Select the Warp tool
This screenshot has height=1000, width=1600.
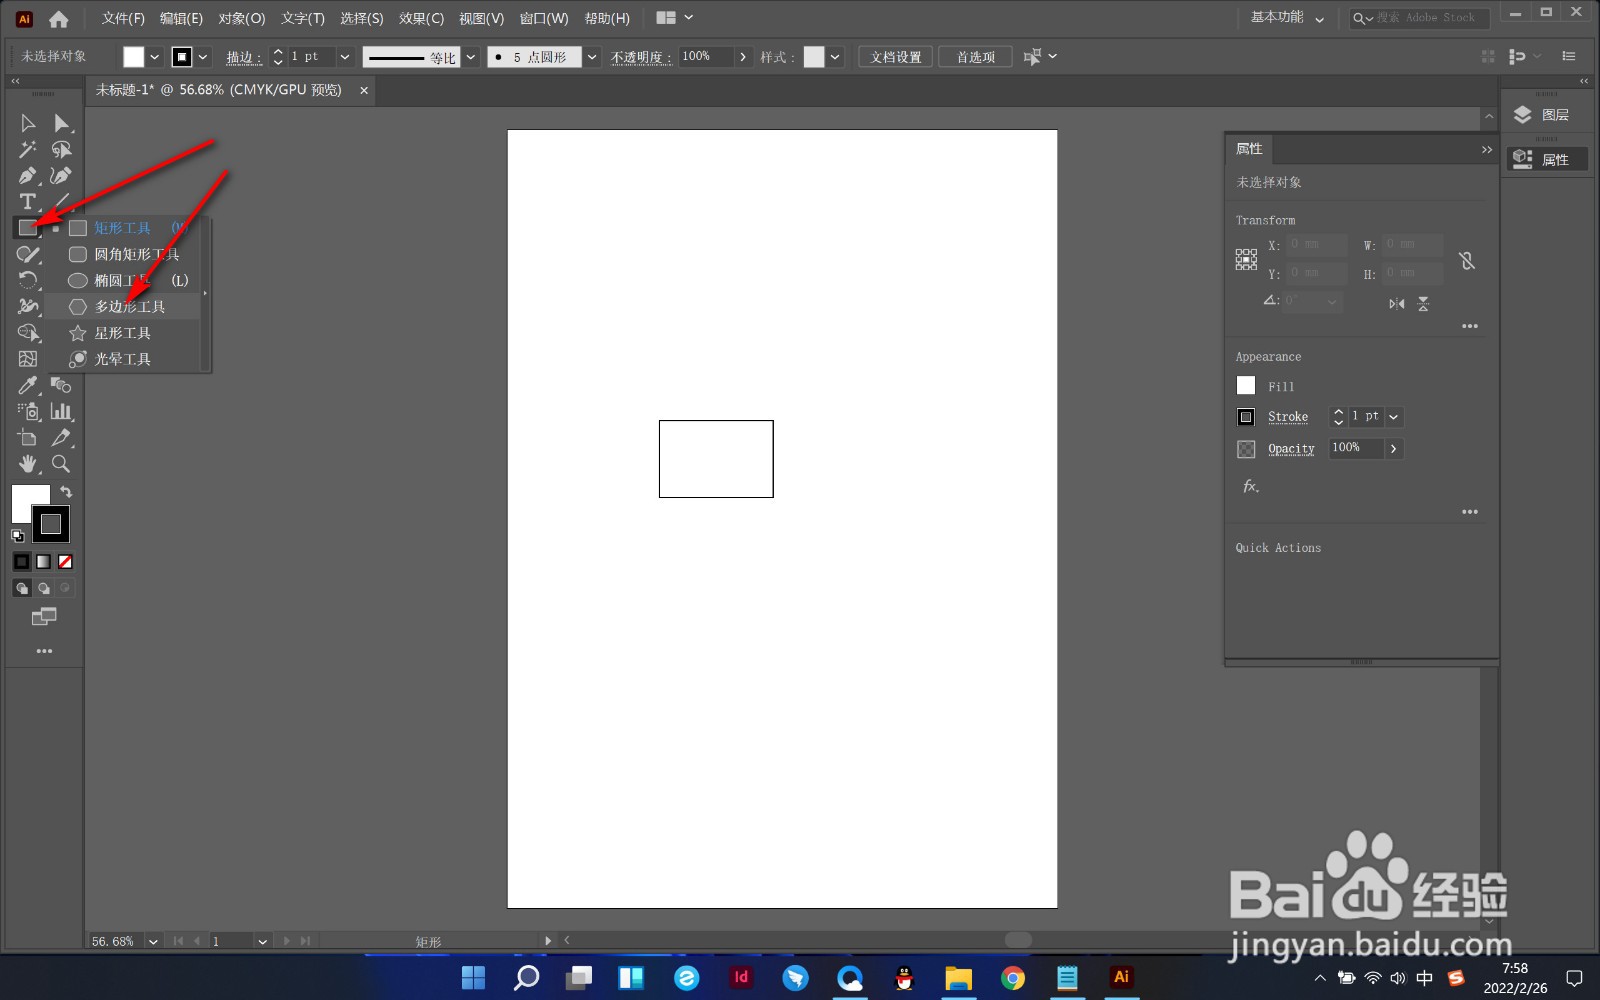coord(28,306)
